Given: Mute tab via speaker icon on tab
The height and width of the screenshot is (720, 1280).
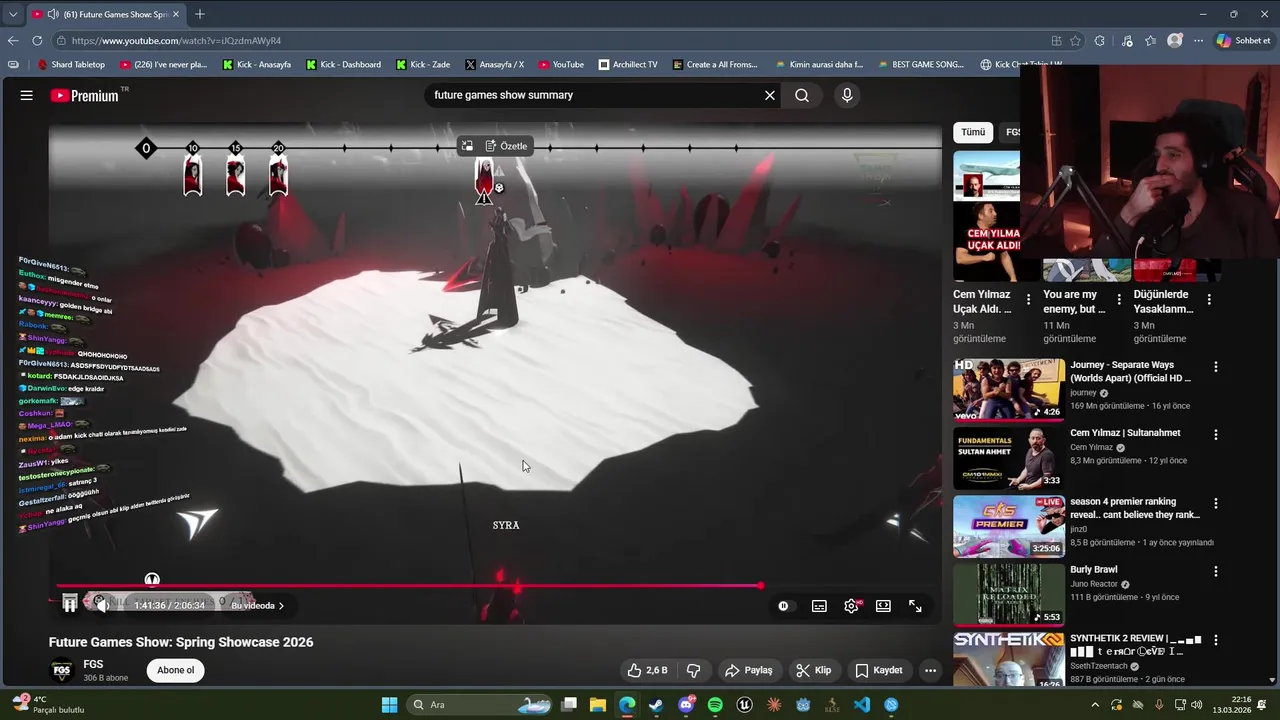Looking at the screenshot, I should pyautogui.click(x=52, y=14).
